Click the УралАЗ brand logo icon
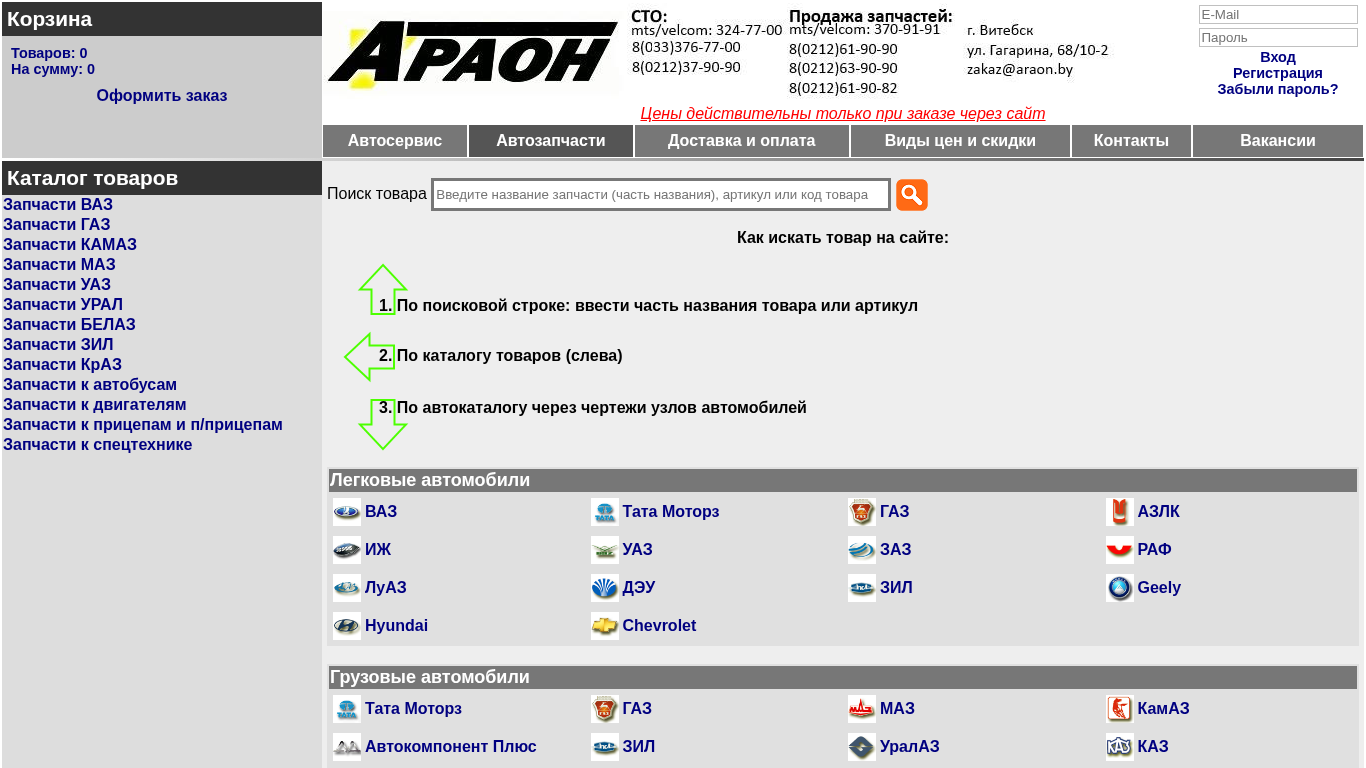This screenshot has width=1366, height=768. (862, 747)
